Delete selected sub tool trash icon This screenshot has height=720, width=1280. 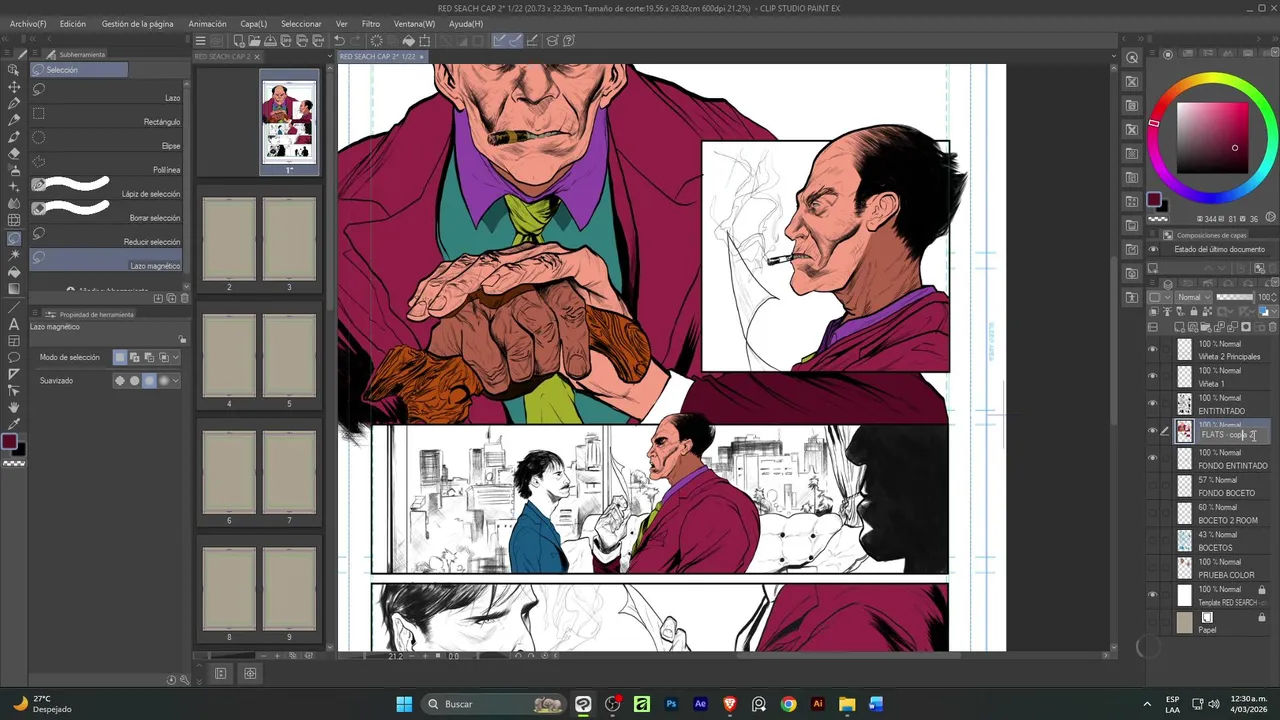click(x=184, y=298)
